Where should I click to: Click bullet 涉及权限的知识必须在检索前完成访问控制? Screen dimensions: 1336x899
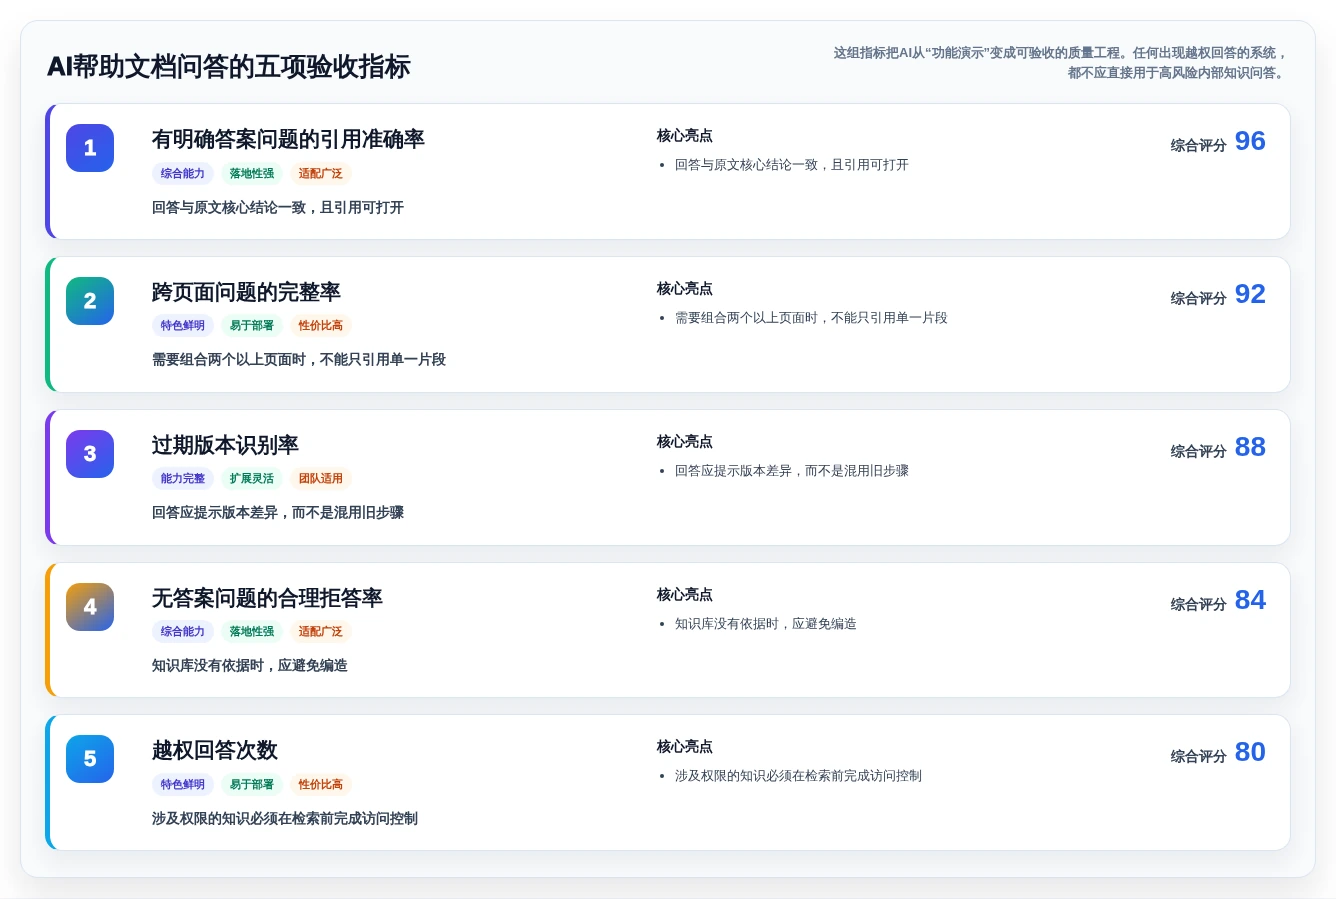coord(798,776)
